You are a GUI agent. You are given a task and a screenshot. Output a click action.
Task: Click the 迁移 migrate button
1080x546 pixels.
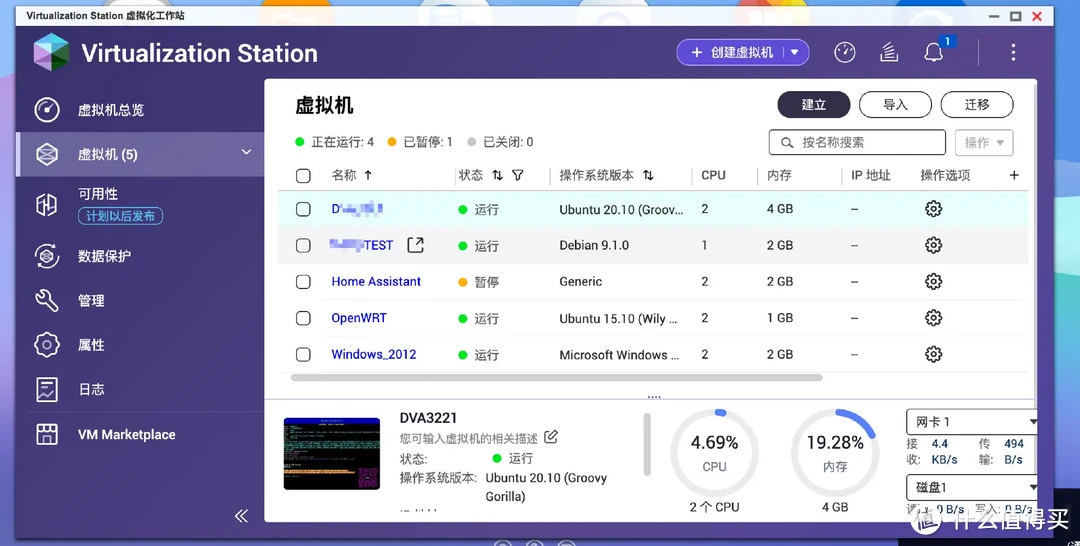coord(977,105)
